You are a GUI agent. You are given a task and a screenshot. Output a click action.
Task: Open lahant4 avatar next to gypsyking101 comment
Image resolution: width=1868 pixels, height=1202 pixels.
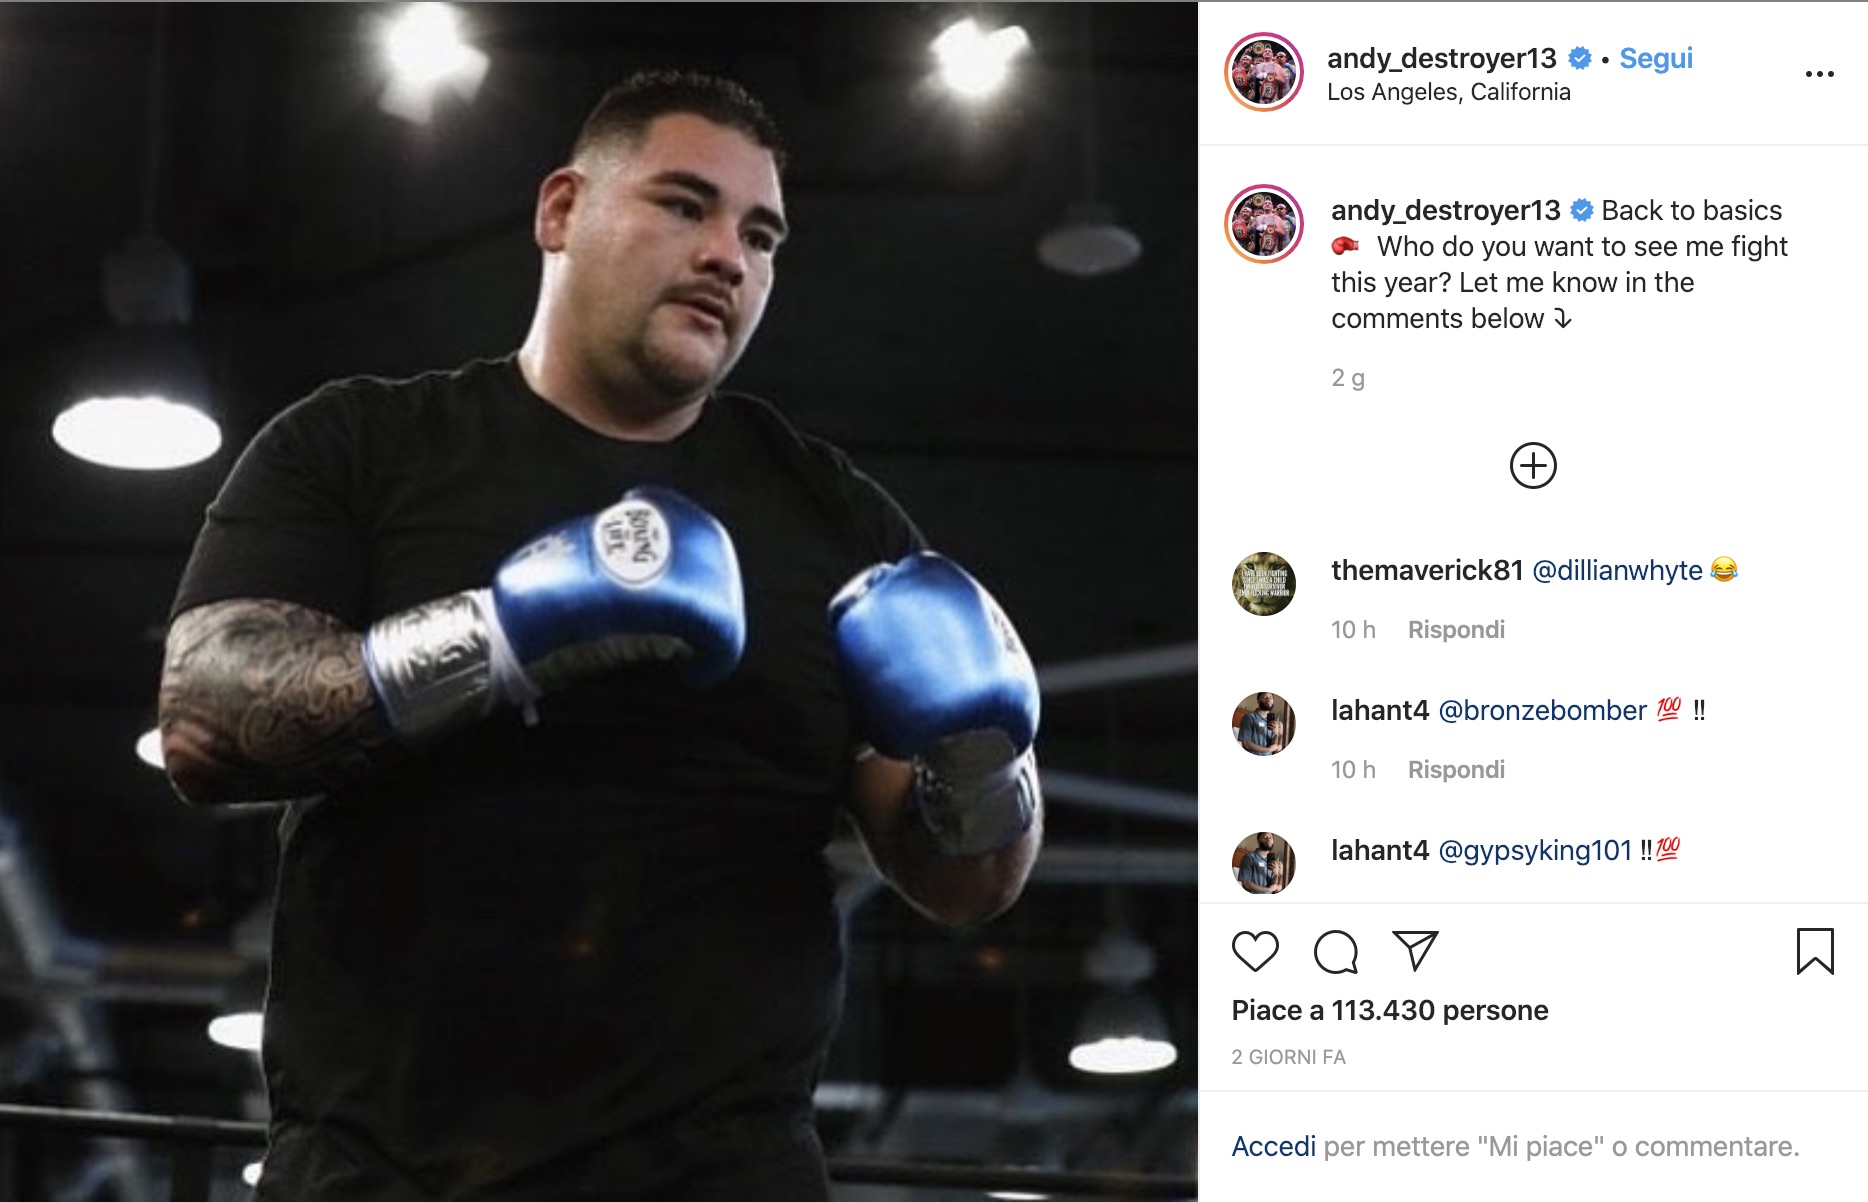click(1264, 862)
